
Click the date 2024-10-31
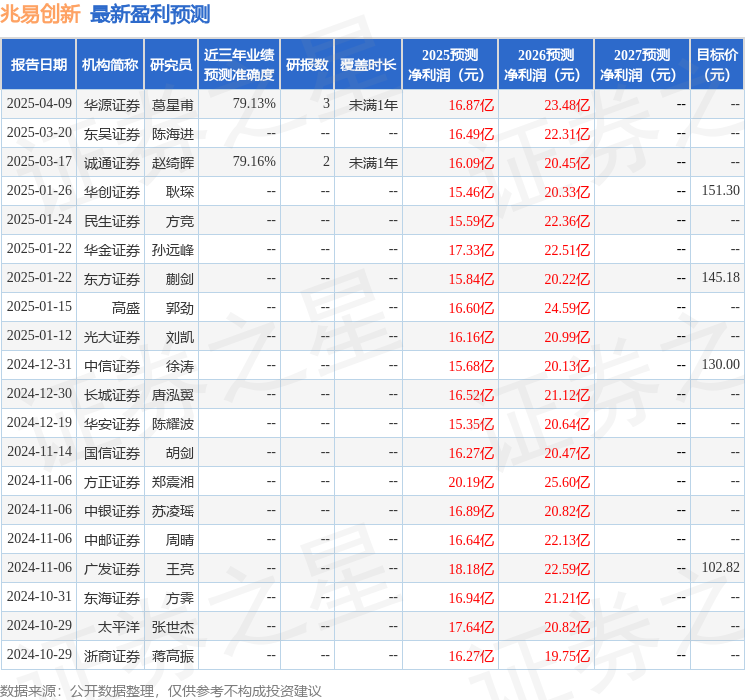(39, 596)
